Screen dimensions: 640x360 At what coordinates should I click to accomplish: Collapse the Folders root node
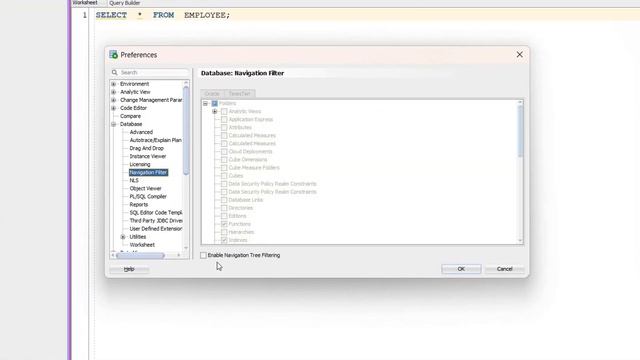(x=205, y=103)
